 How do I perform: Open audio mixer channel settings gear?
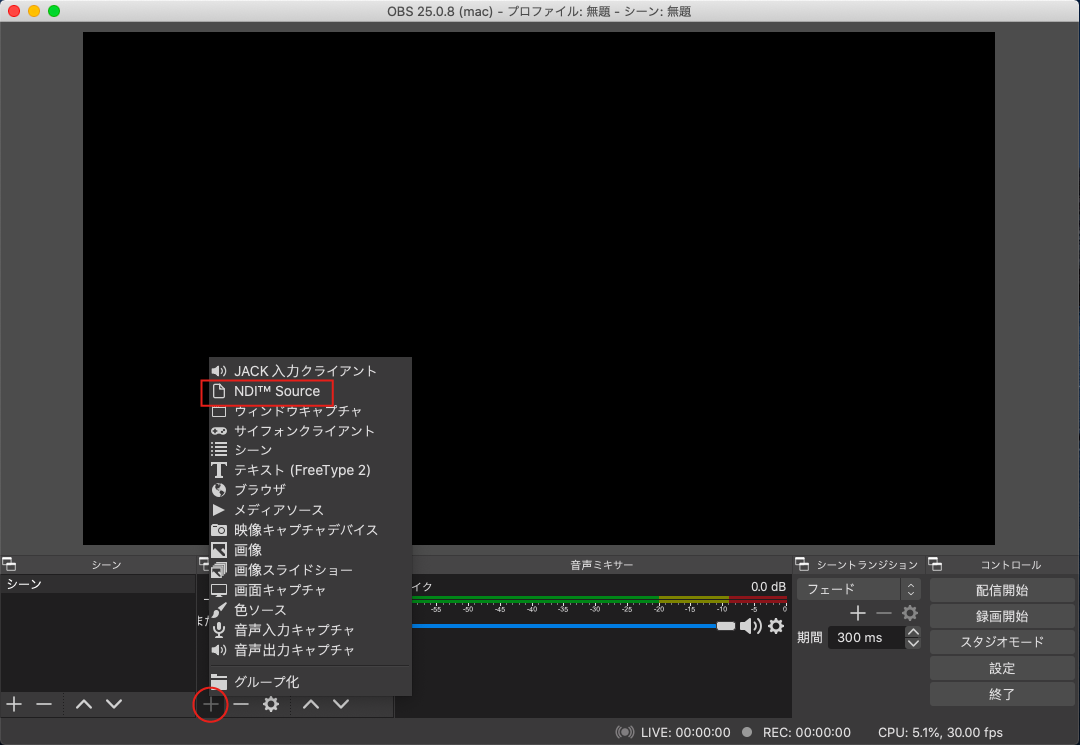(776, 626)
